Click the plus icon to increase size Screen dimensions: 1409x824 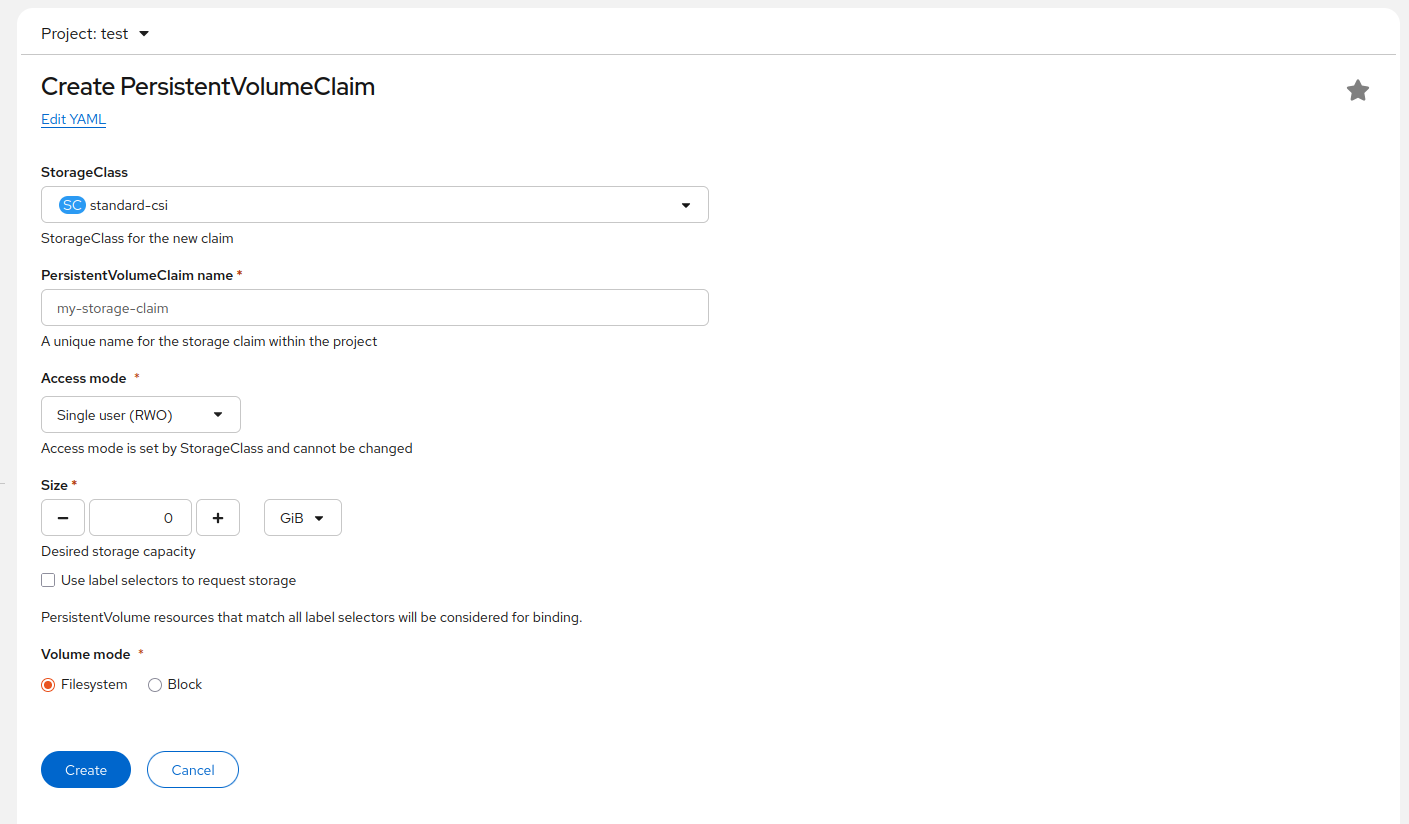point(217,517)
